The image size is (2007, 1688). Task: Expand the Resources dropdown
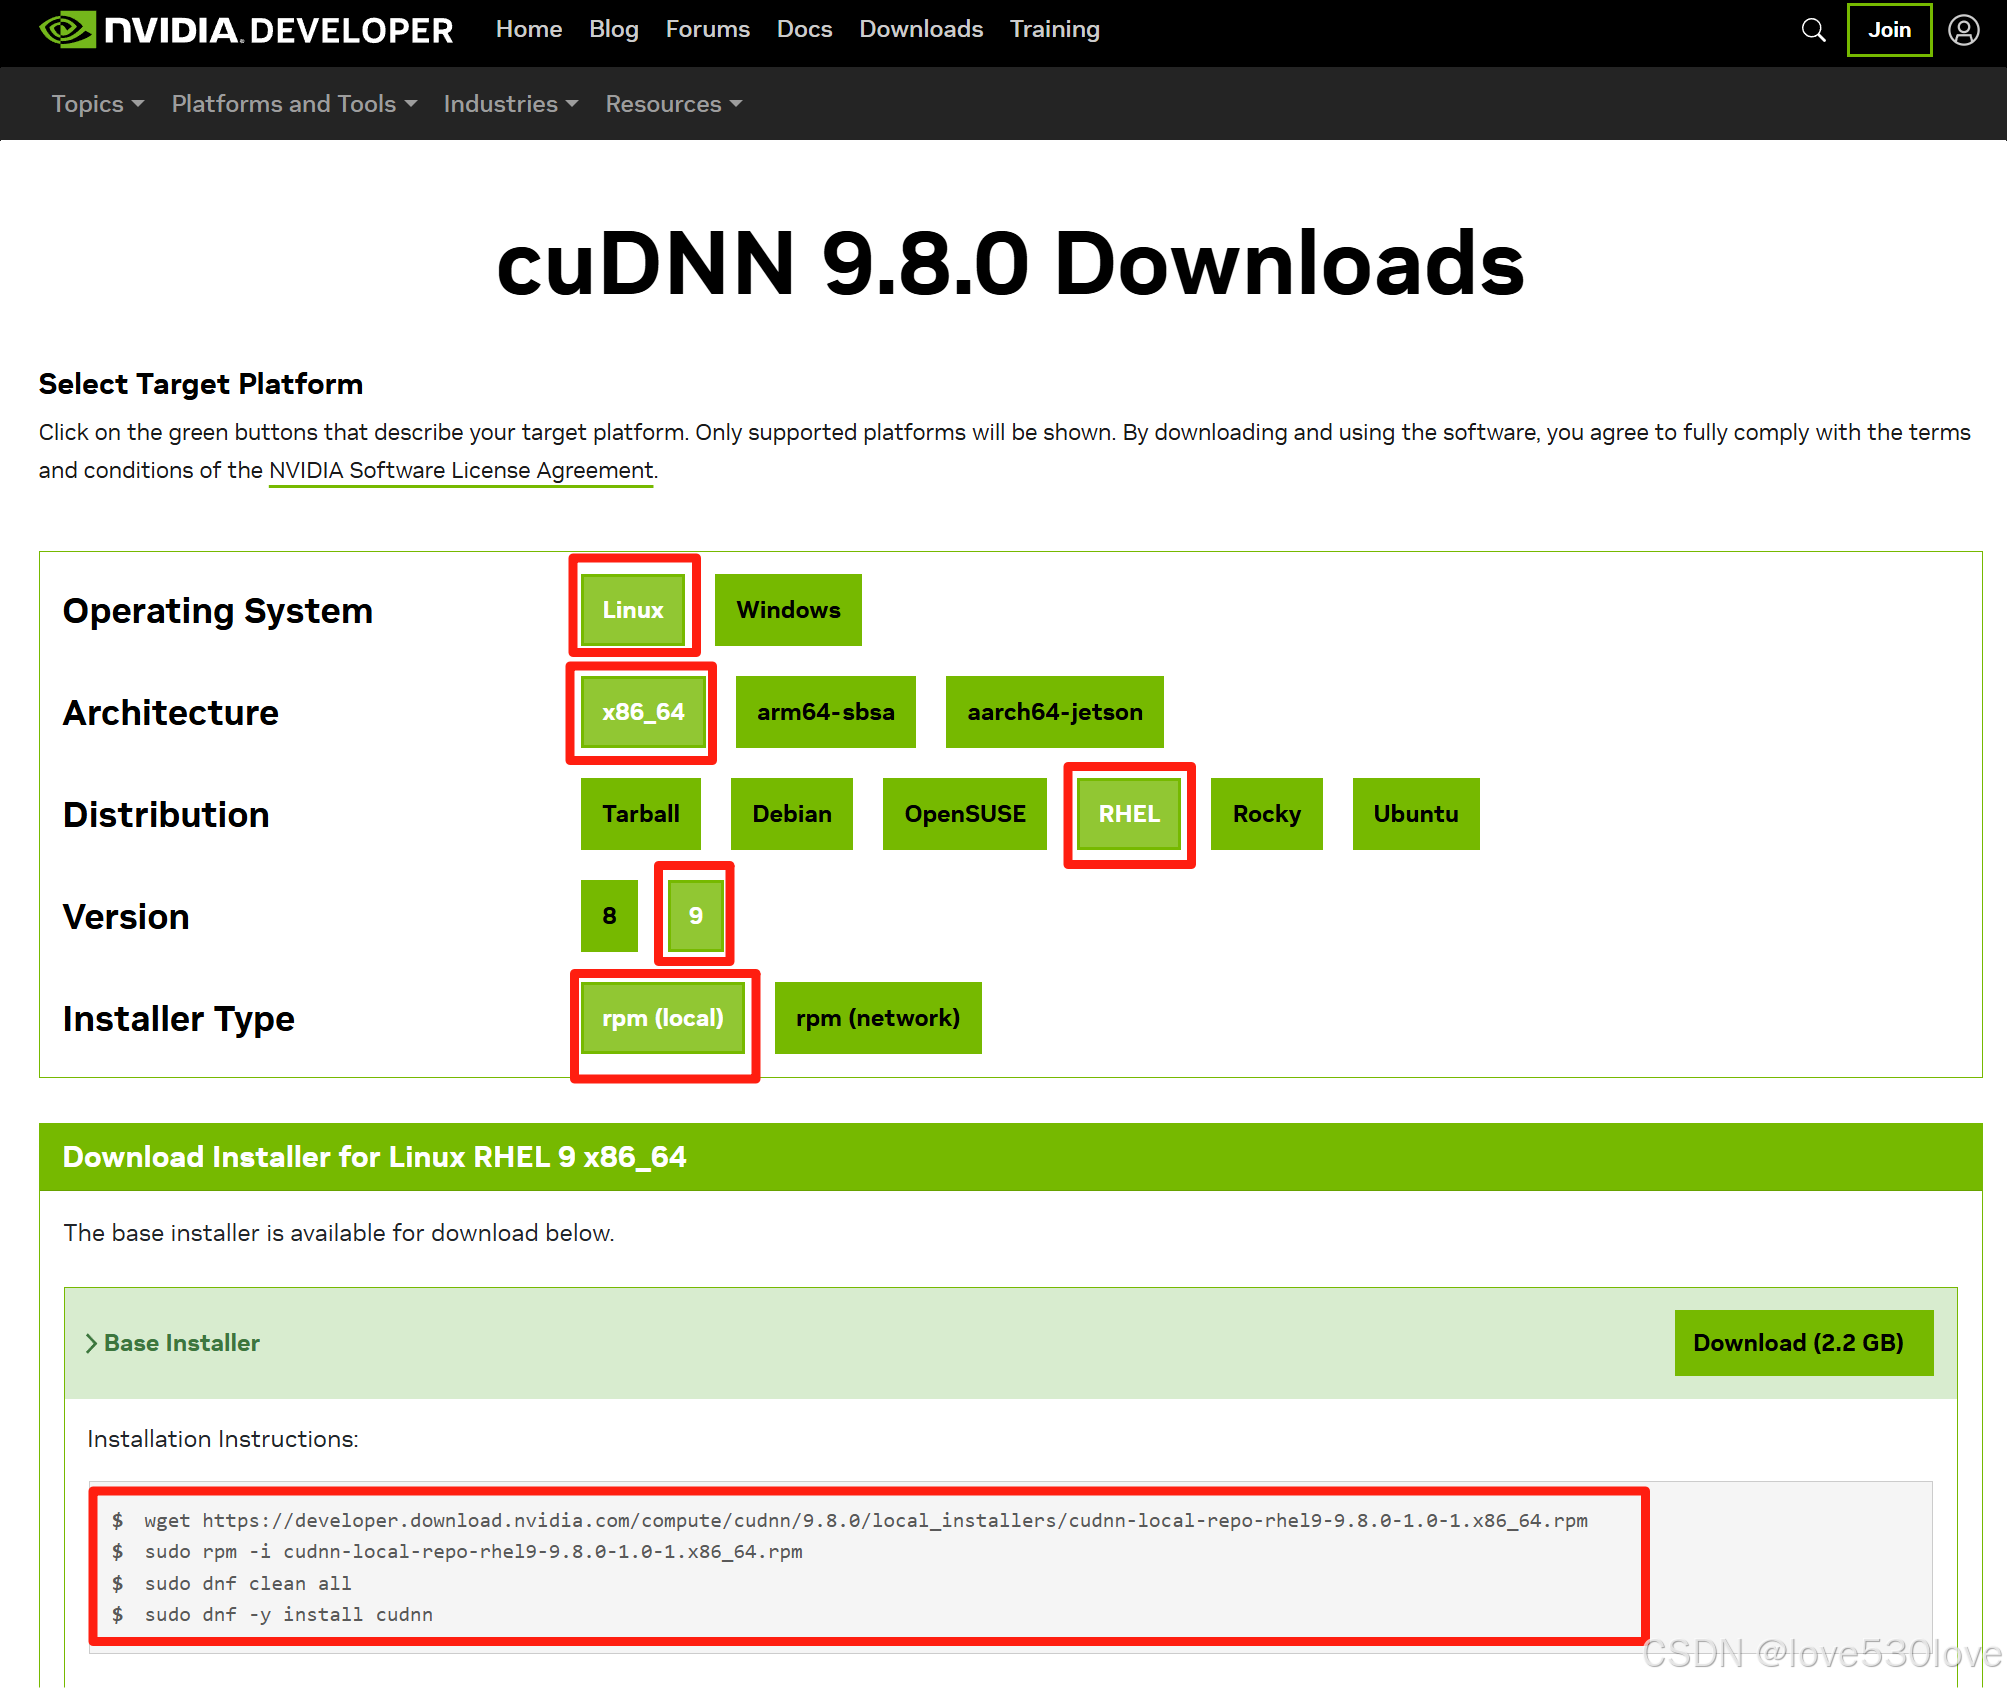673,104
